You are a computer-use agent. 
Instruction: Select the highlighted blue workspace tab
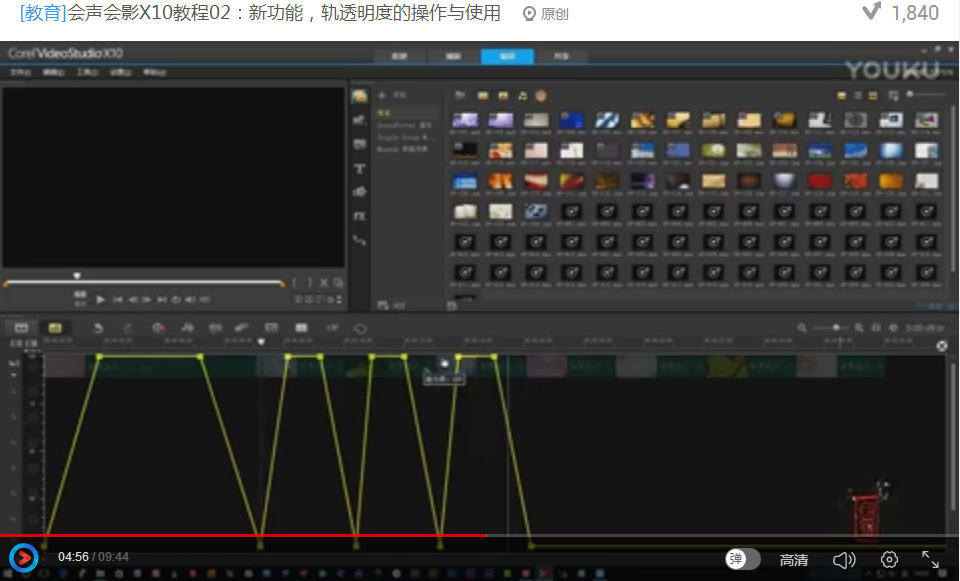(x=508, y=56)
